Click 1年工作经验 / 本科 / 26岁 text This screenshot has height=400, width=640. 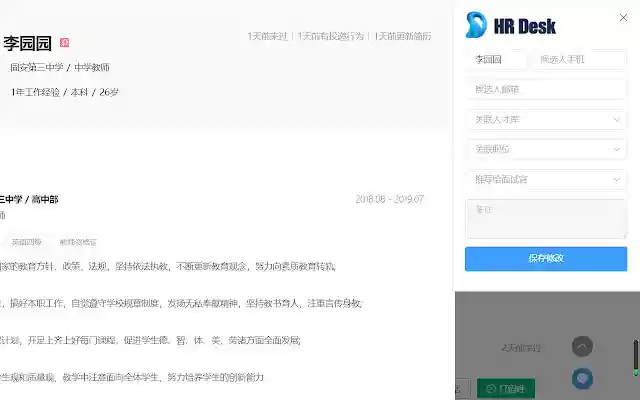[64, 92]
